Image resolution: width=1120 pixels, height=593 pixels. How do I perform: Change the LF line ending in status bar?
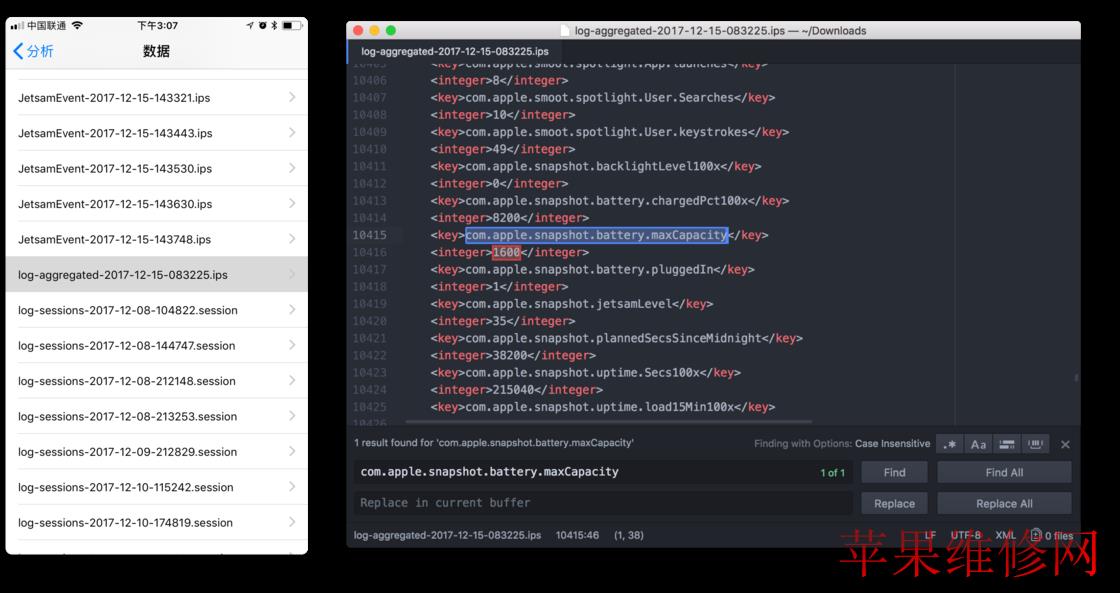[930, 535]
